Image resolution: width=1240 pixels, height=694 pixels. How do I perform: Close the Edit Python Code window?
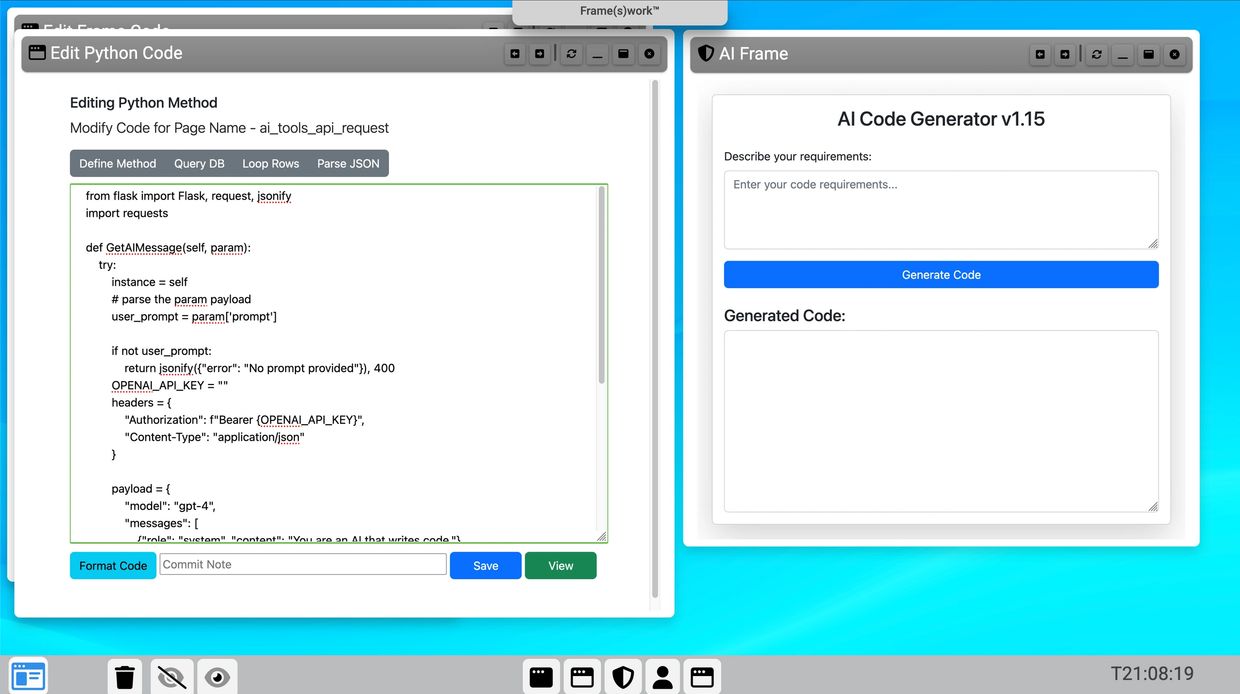650,54
